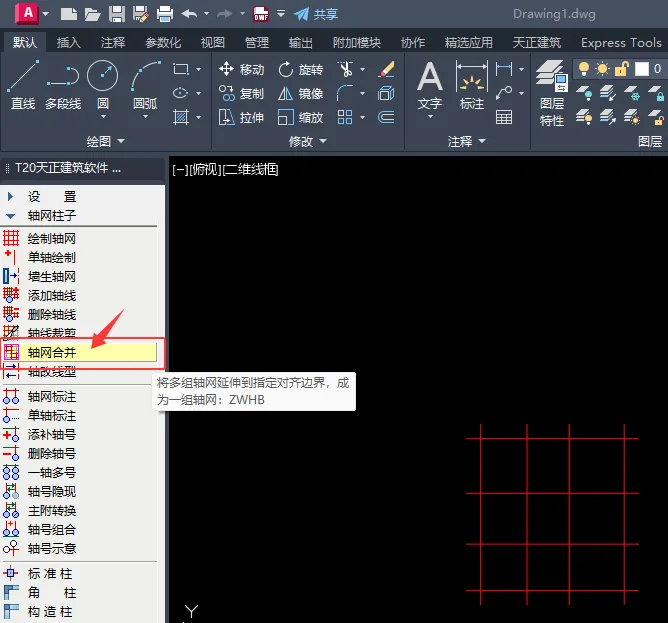Screen dimensions: 668x623
Task: Select the Polyline (多段线) tool
Action: click(x=63, y=85)
